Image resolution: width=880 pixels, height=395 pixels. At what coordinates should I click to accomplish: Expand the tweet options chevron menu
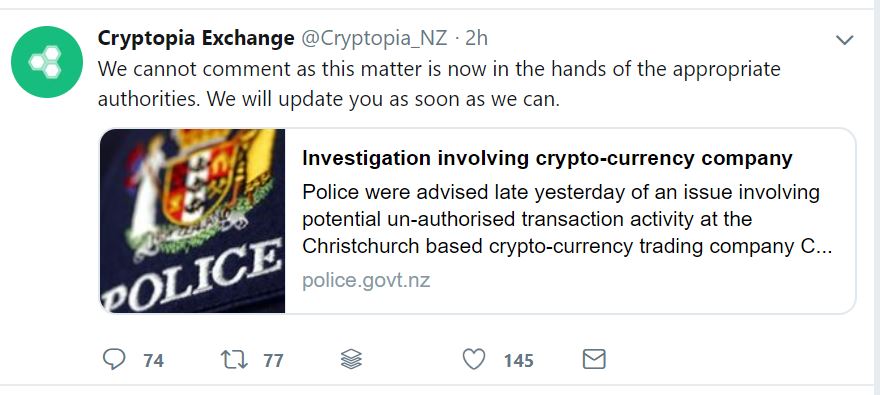845,40
